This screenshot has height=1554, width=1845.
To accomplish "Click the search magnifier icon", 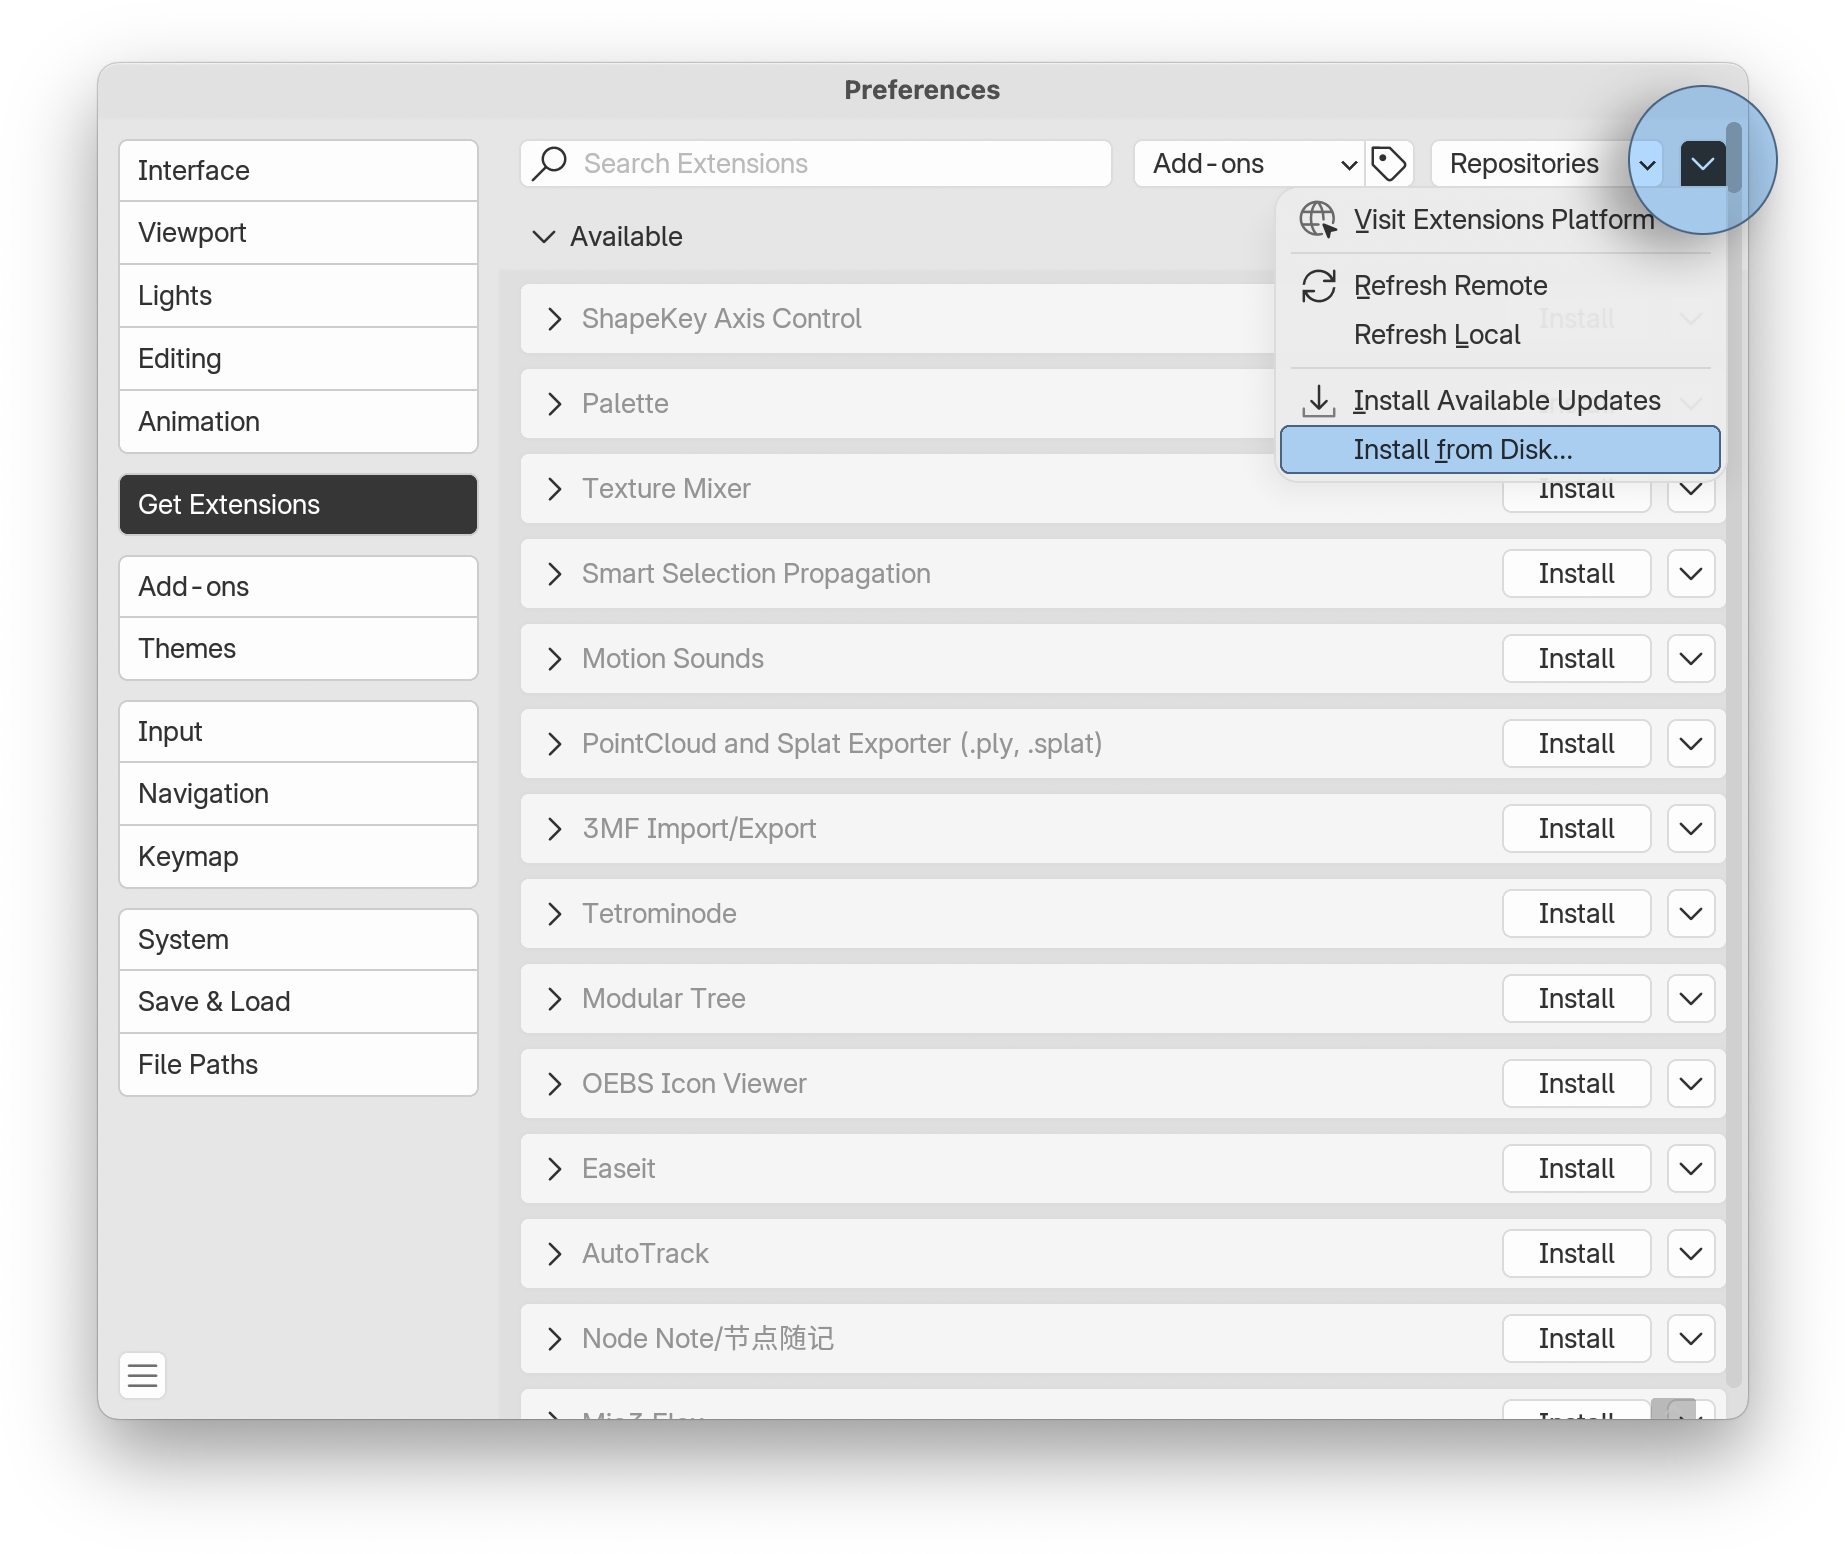I will [x=550, y=164].
